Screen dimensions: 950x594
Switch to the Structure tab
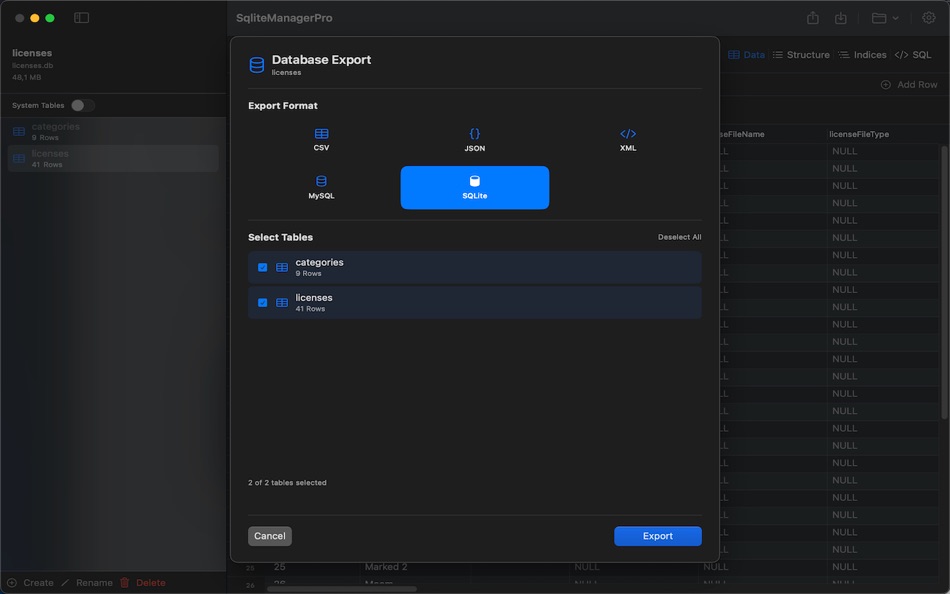(x=808, y=54)
